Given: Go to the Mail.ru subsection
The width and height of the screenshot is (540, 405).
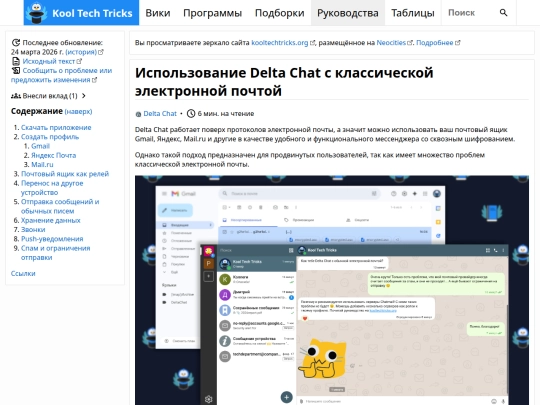Looking at the screenshot, I should 42,165.
